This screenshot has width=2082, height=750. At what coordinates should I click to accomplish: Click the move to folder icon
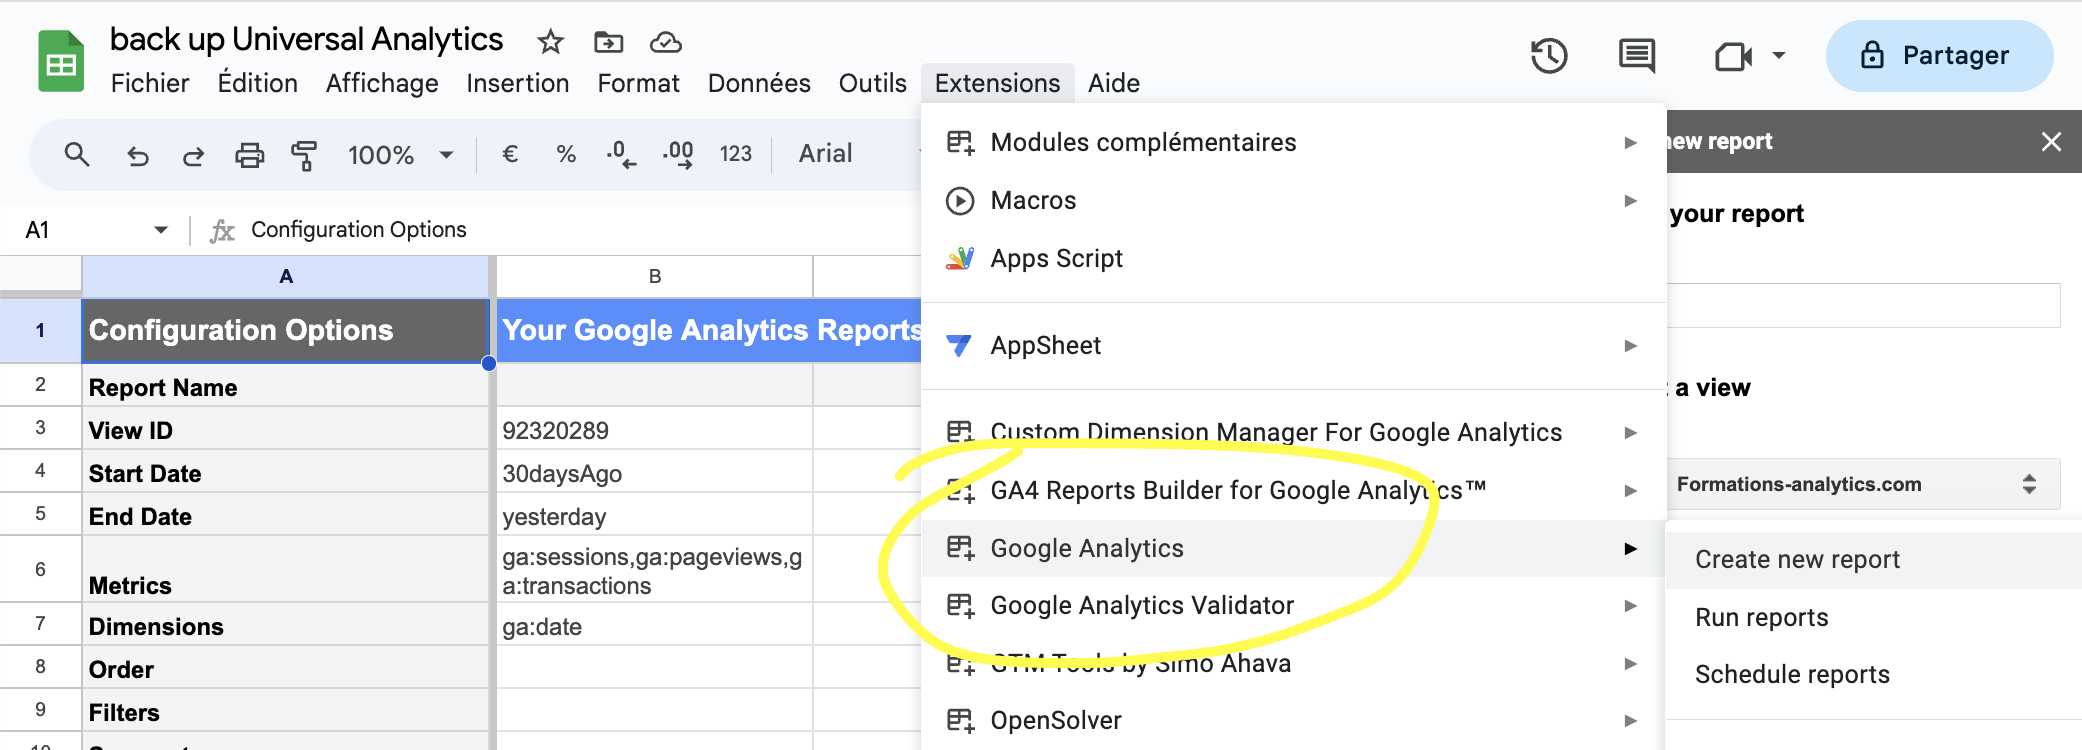[x=608, y=42]
